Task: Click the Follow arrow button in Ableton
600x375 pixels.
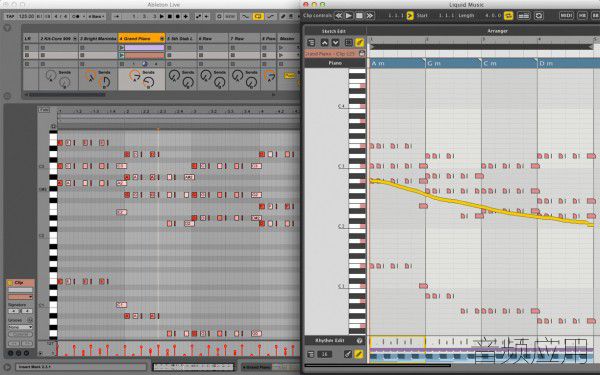Action: (x=117, y=16)
